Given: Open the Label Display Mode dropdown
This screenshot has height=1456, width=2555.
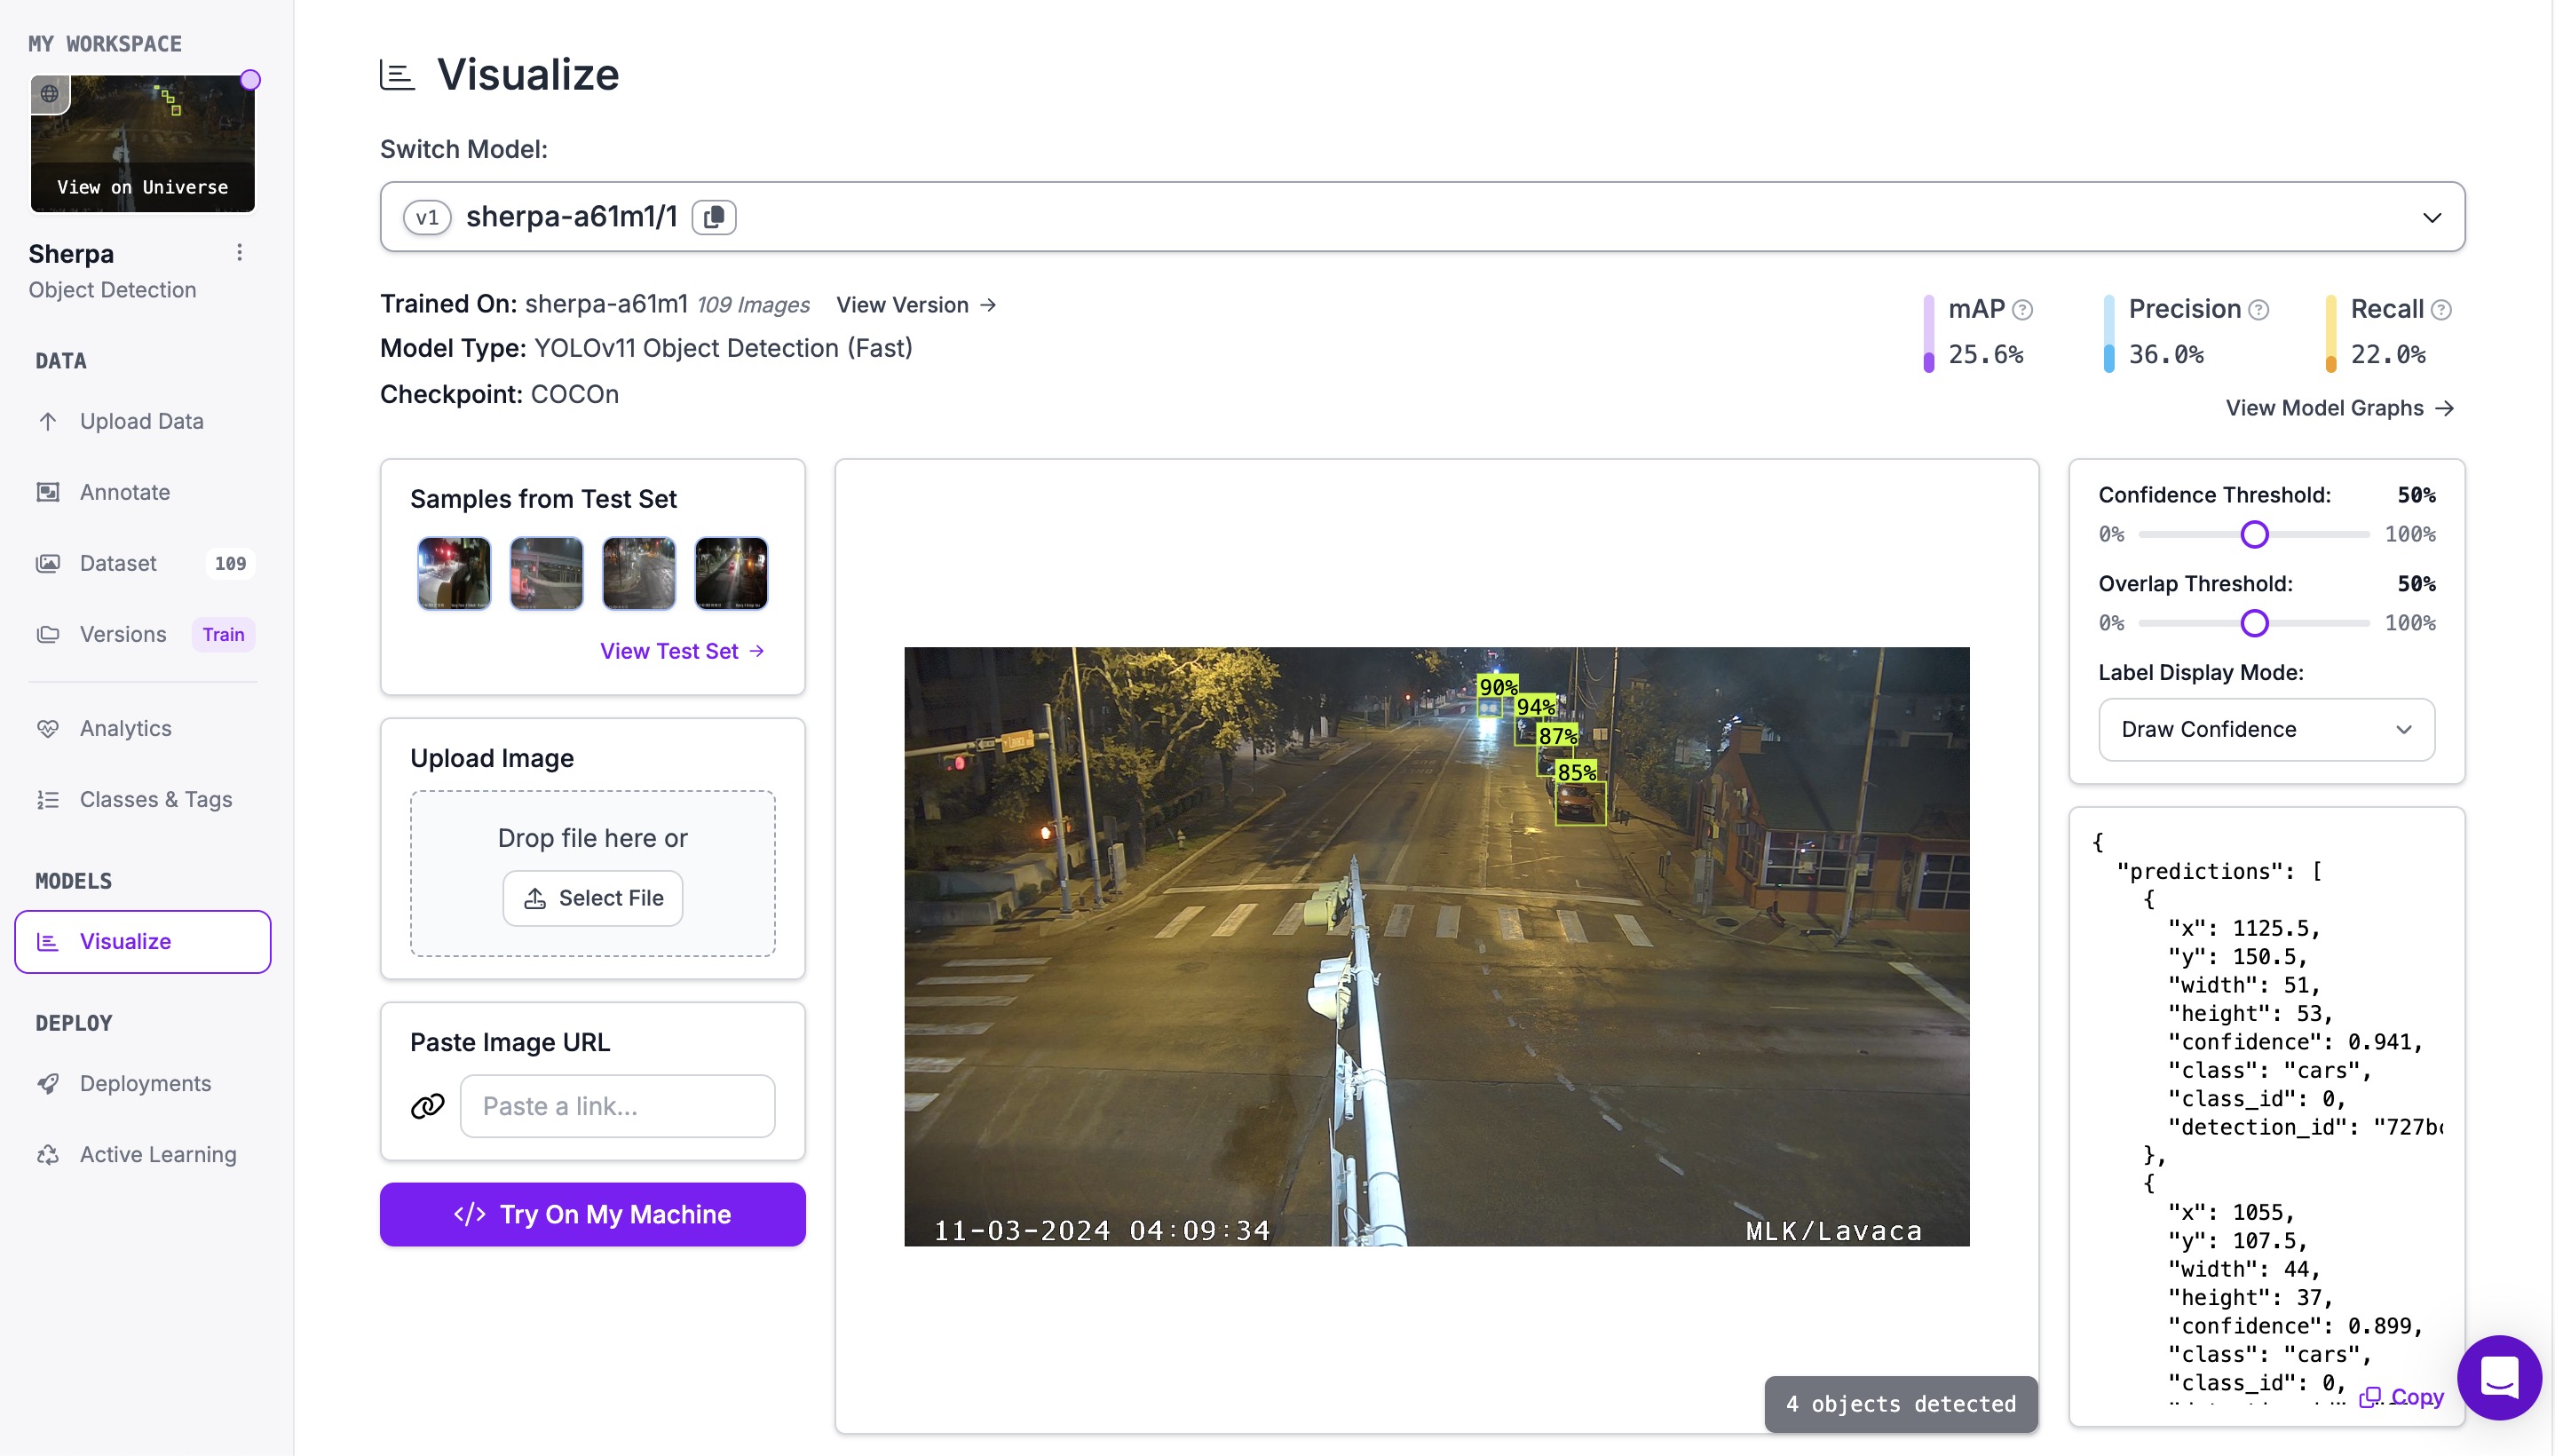Looking at the screenshot, I should (x=2265, y=730).
